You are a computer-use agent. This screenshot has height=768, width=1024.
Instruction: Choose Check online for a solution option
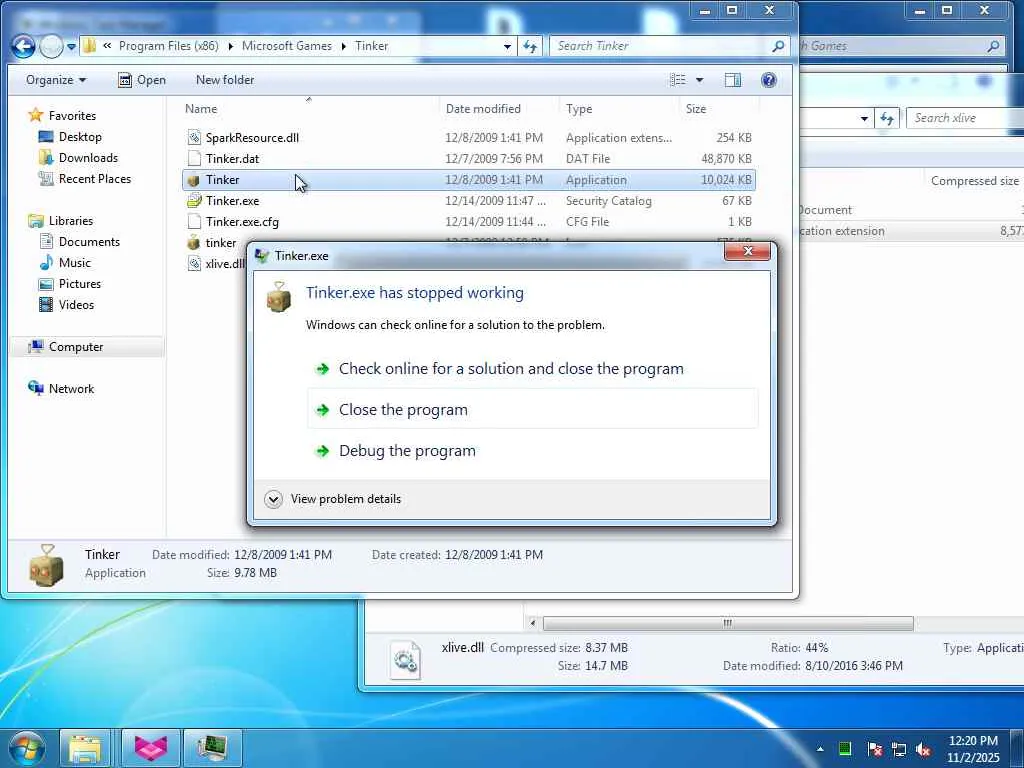[x=532, y=368]
